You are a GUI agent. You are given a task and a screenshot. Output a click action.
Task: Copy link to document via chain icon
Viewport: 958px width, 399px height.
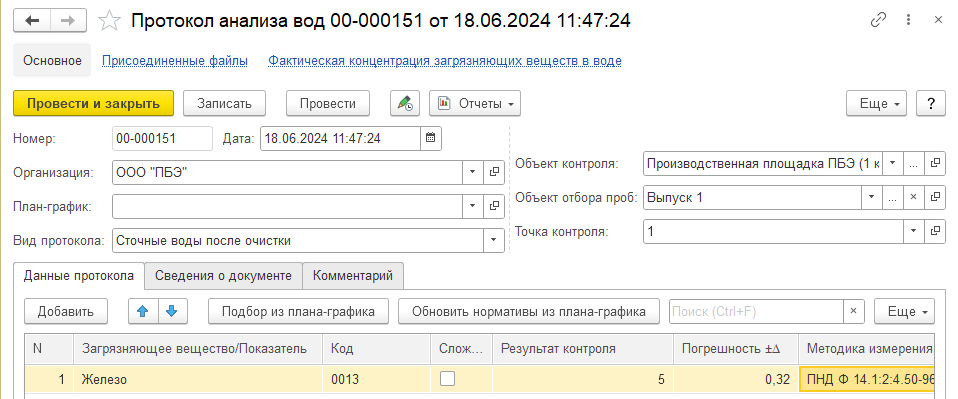(x=877, y=20)
